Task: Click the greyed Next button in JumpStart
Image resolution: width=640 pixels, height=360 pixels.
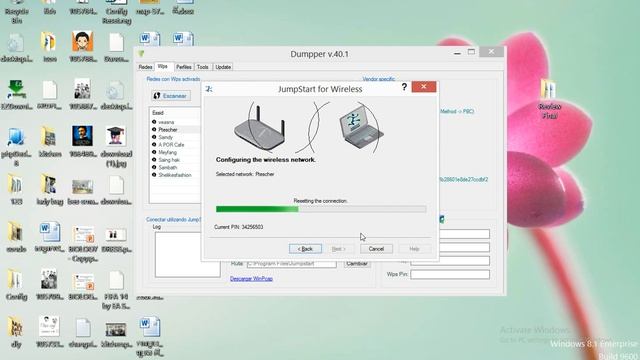Action: tap(338, 249)
